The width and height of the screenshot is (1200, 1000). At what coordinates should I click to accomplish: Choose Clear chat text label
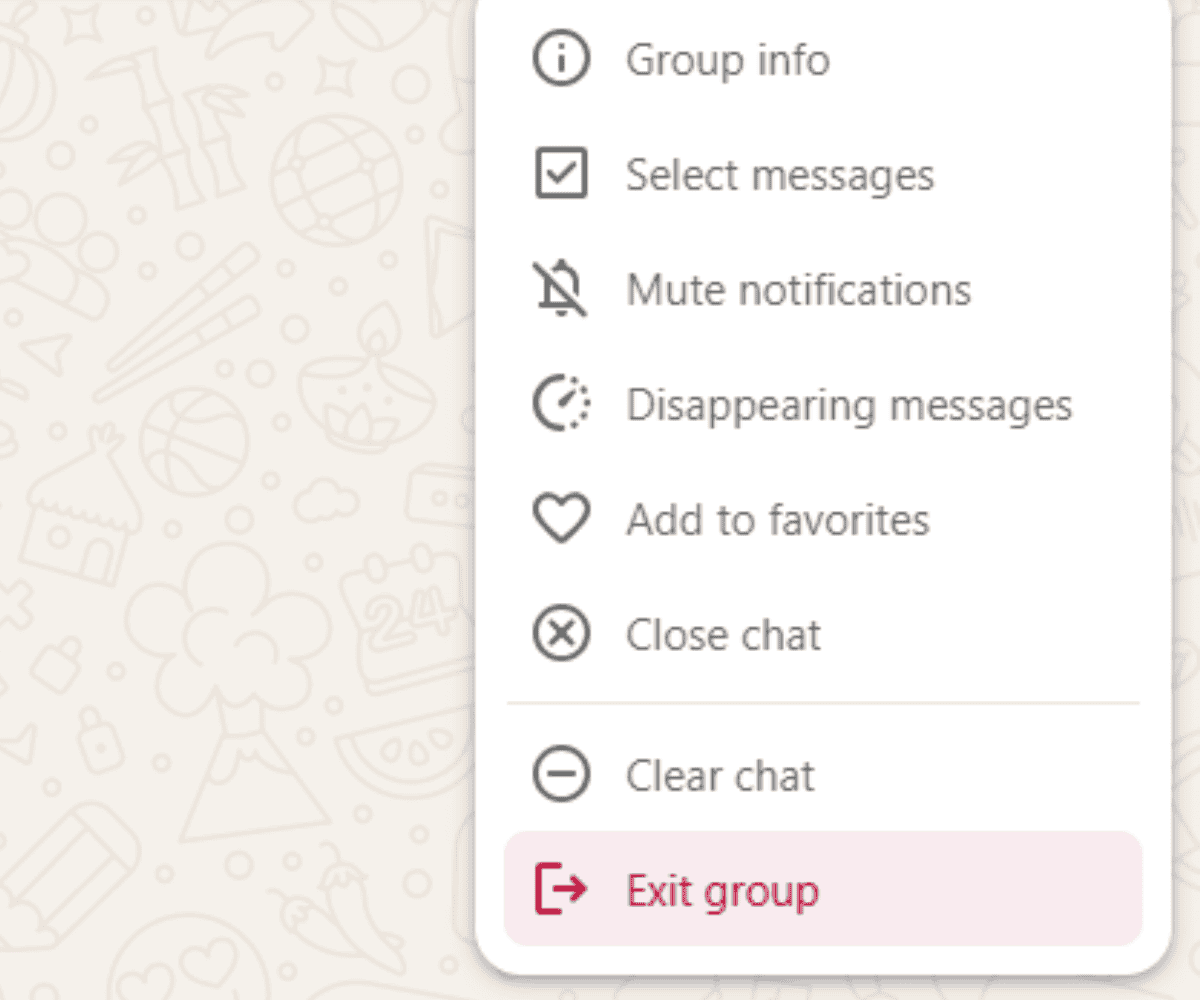pyautogui.click(x=720, y=776)
